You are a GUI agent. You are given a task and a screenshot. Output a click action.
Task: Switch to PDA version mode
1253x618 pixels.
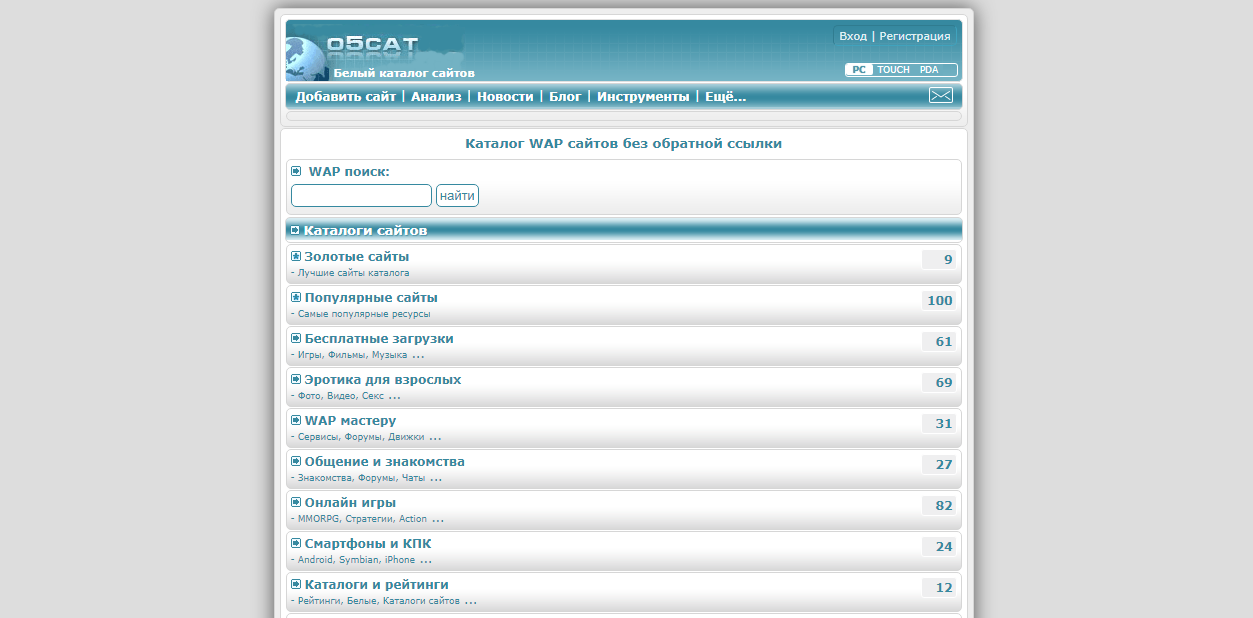tap(929, 70)
